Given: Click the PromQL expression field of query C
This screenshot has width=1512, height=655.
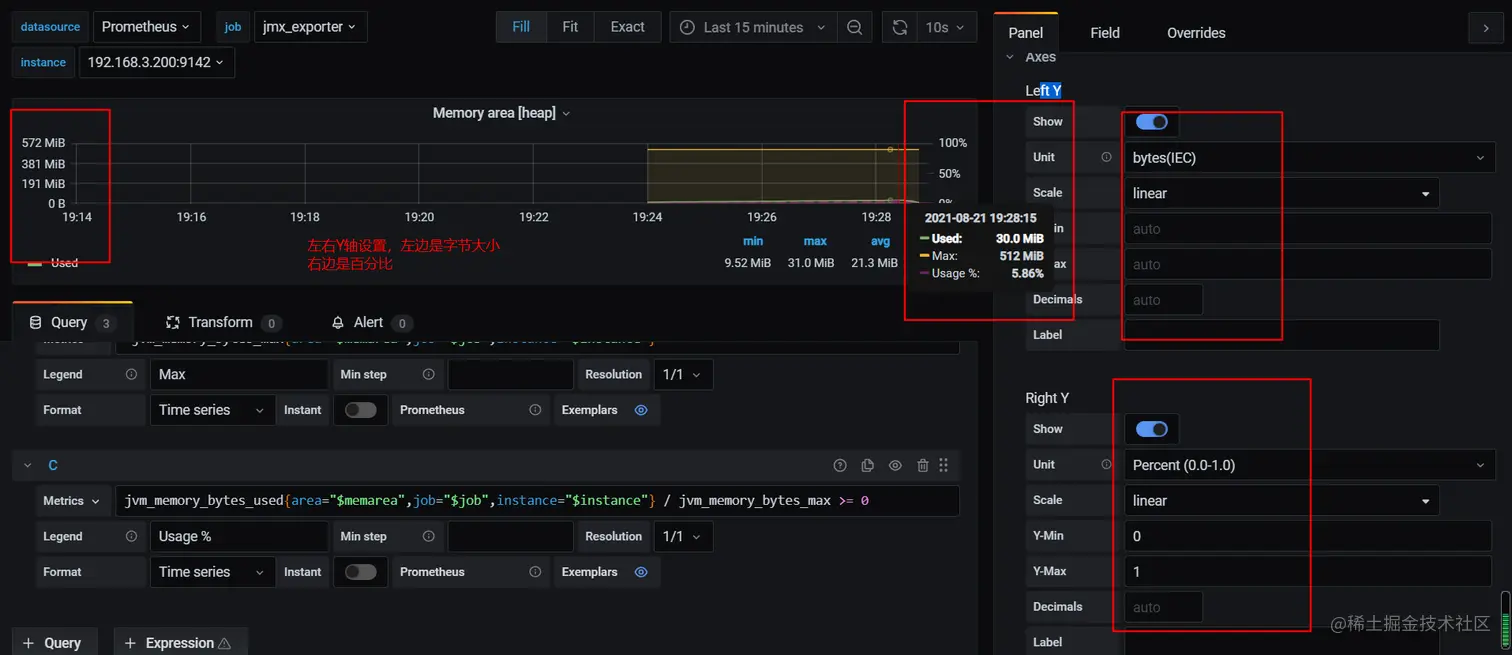Looking at the screenshot, I should 537,501.
